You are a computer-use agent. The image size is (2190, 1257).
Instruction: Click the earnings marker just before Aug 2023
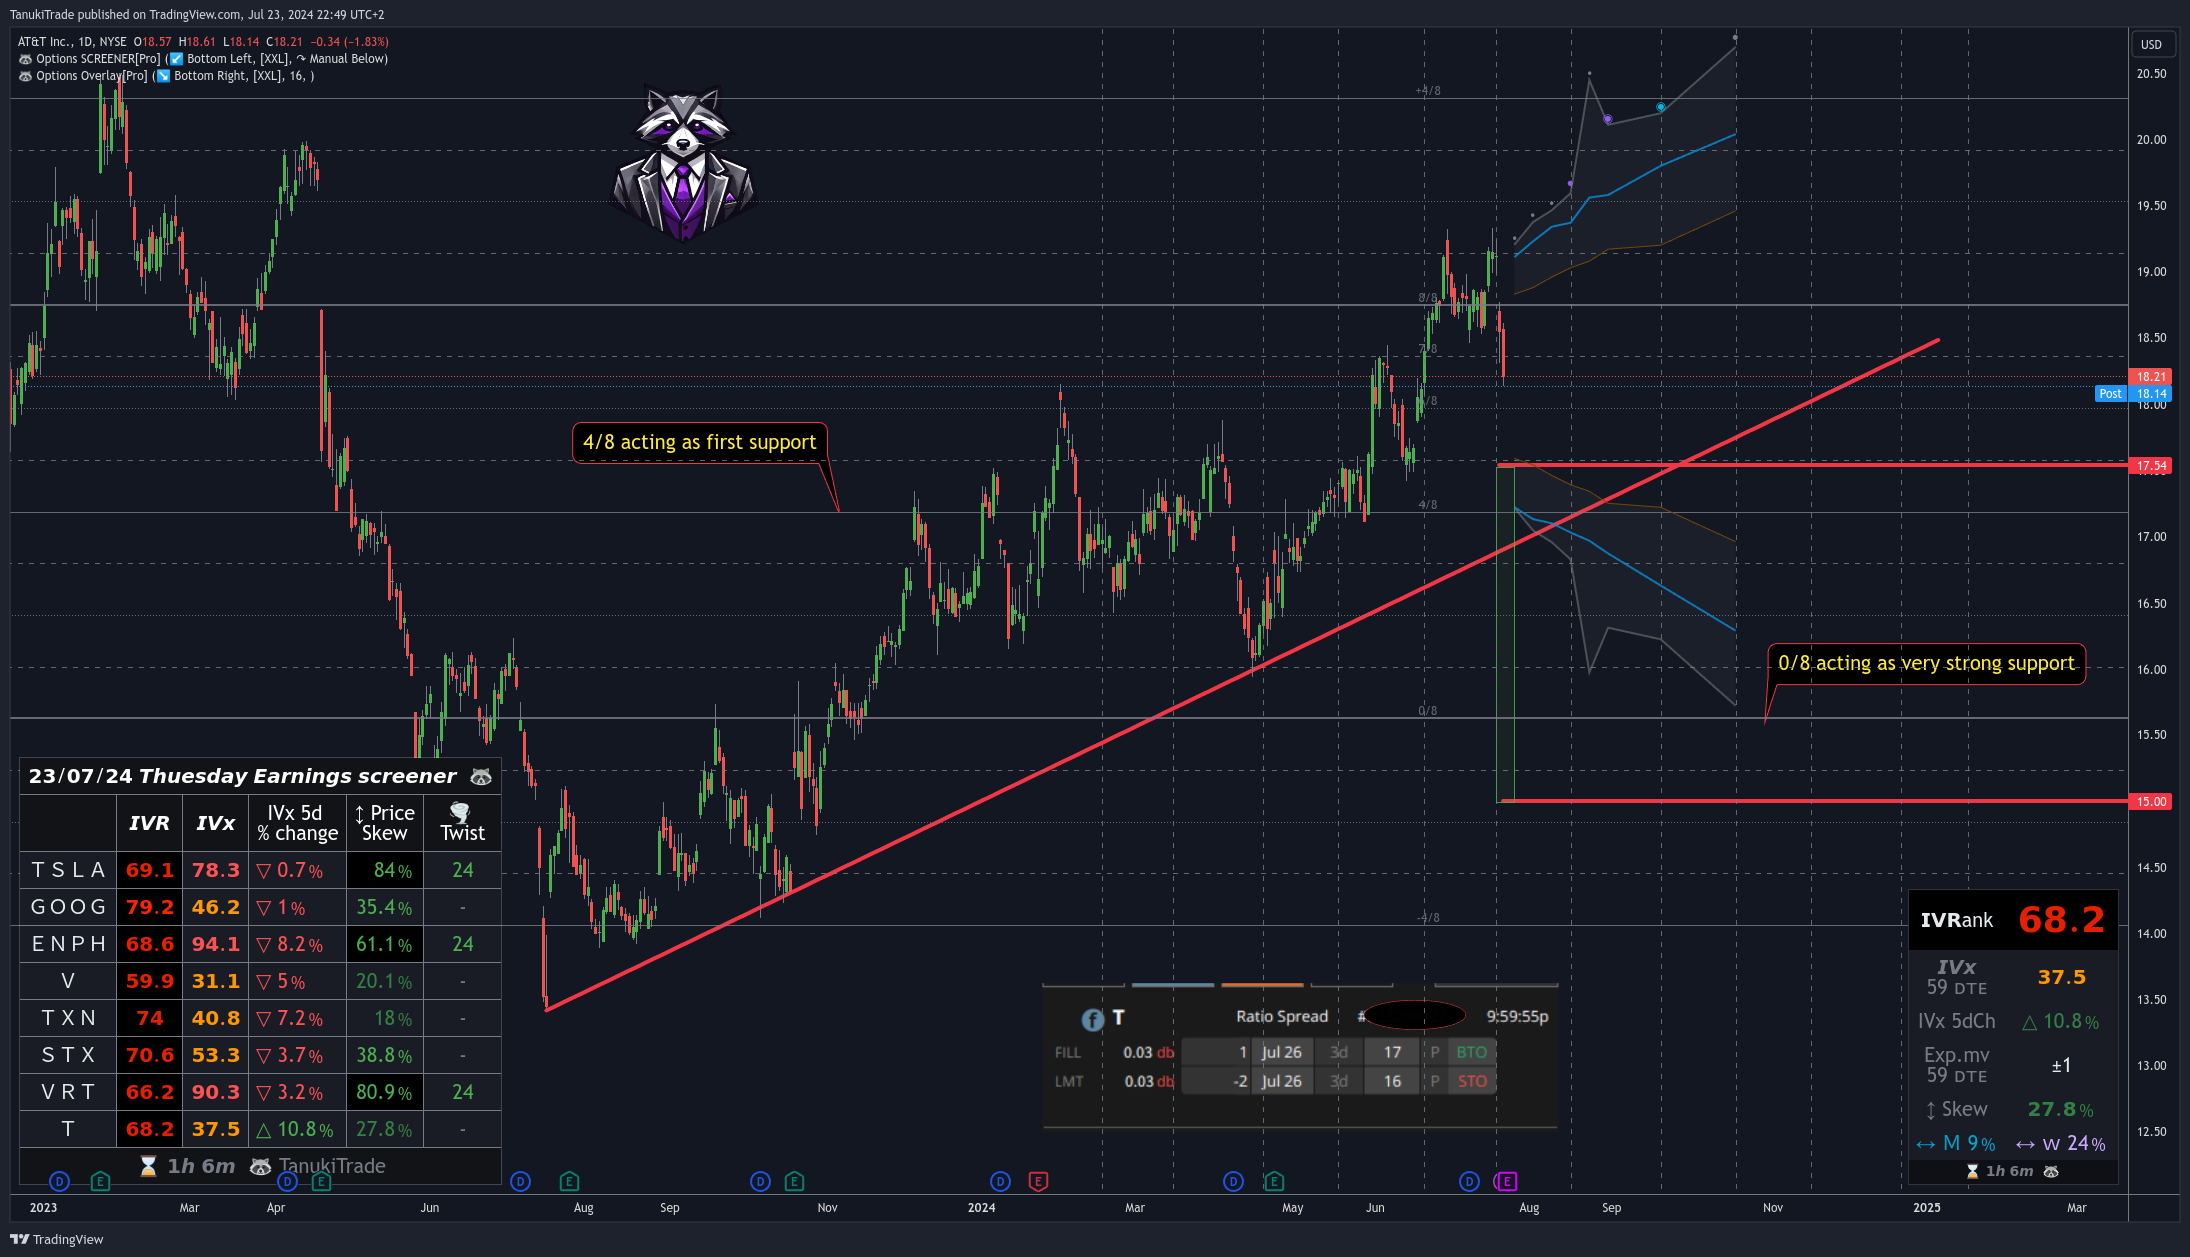pos(569,1181)
